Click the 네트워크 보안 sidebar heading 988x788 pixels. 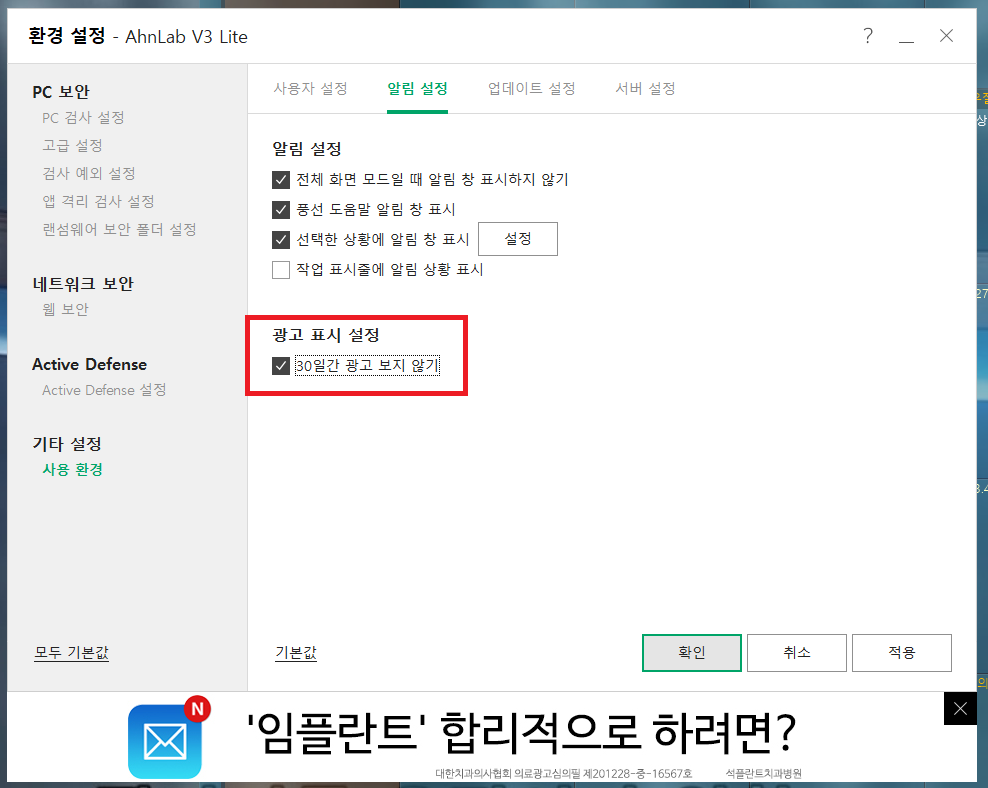click(x=83, y=284)
